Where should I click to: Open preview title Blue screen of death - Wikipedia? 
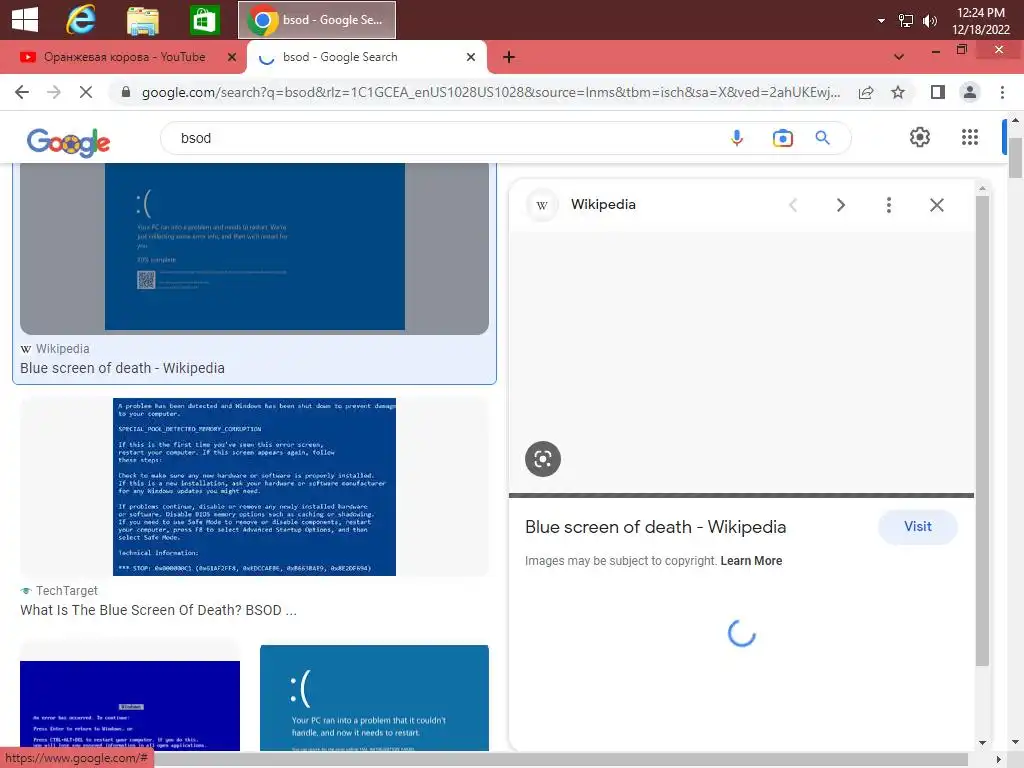tap(655, 527)
